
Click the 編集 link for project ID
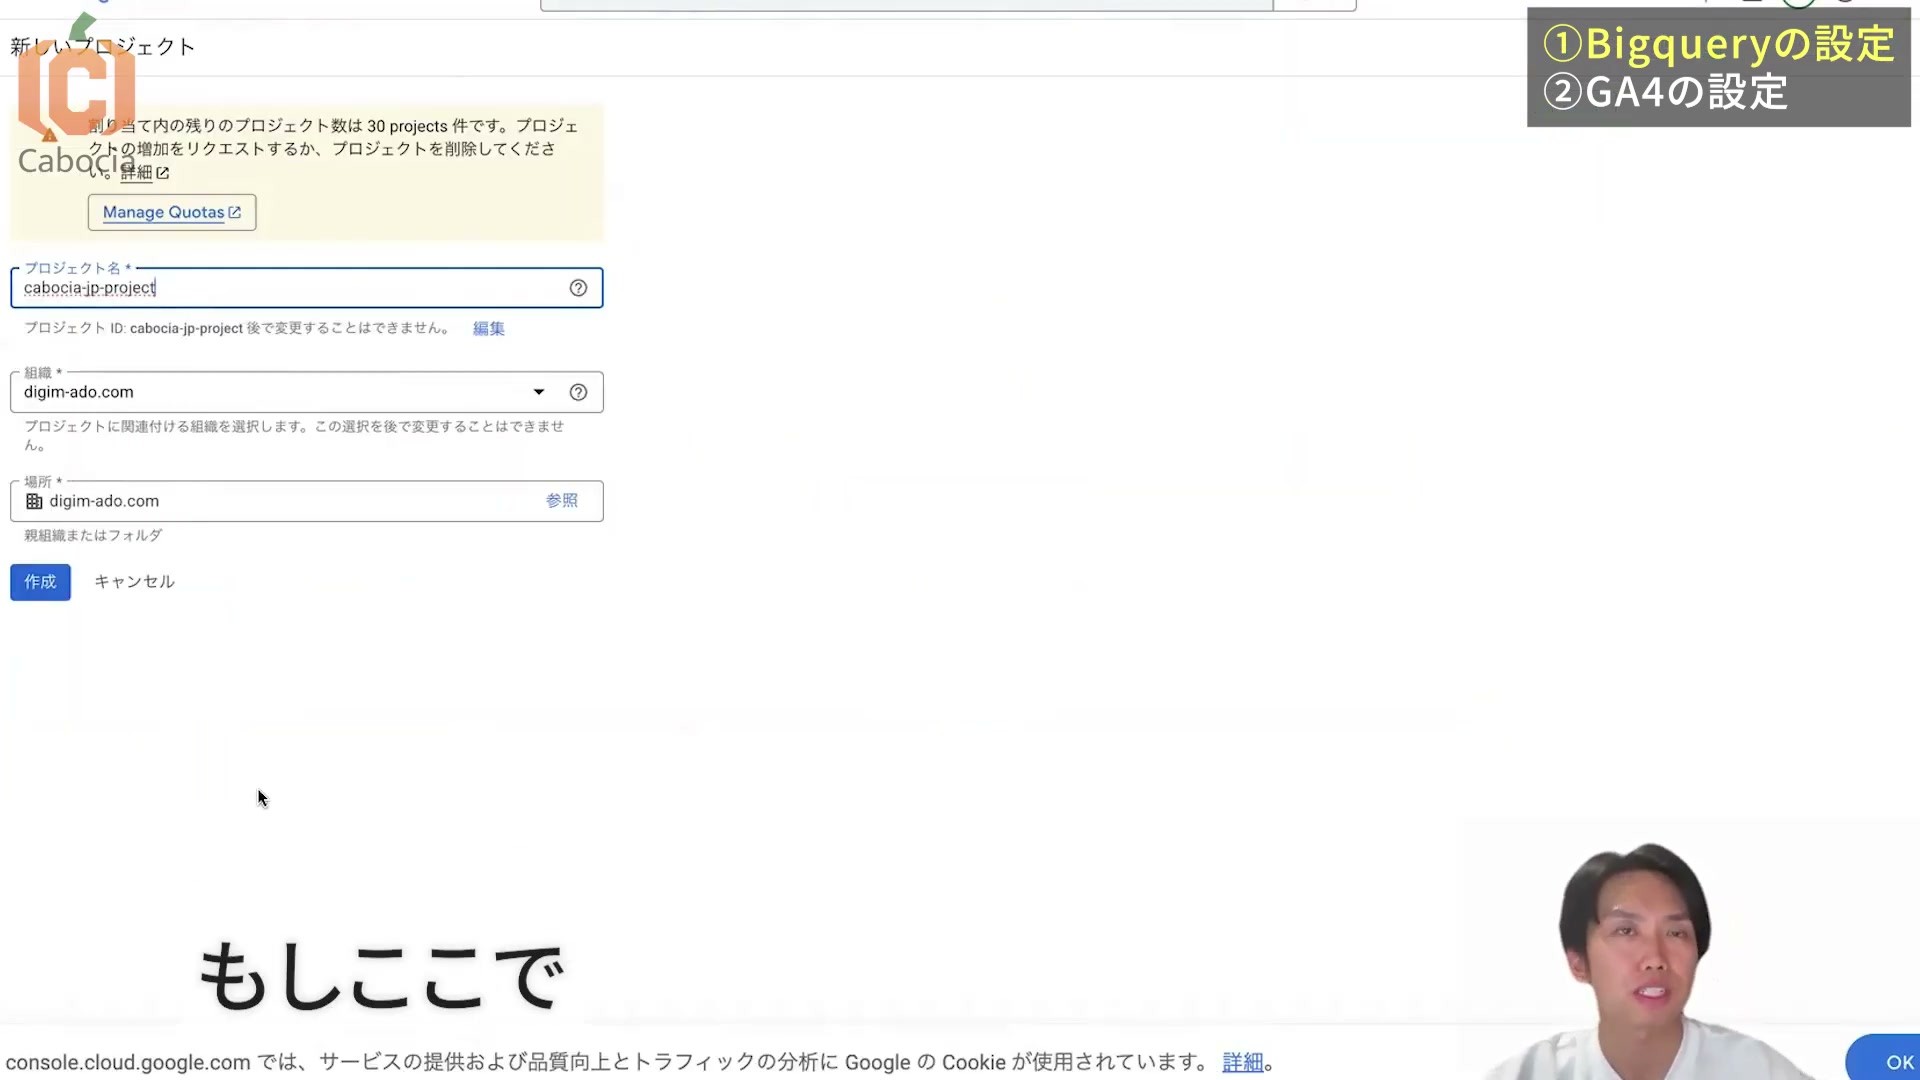pyautogui.click(x=489, y=328)
